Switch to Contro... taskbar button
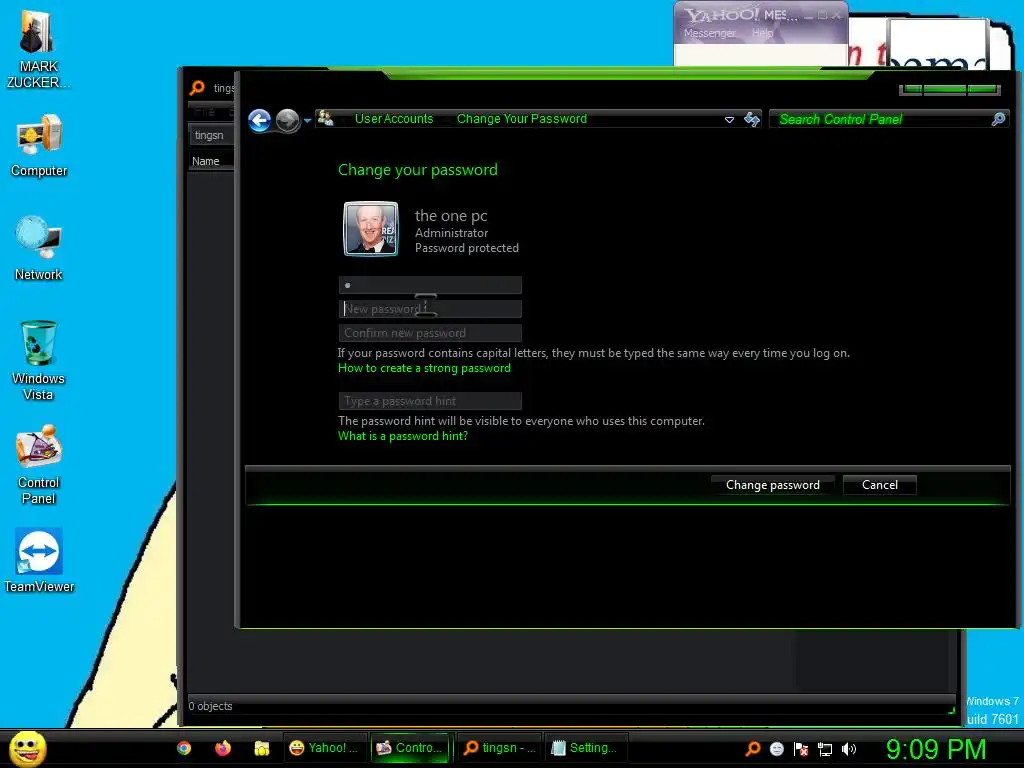The image size is (1024, 768). (411, 748)
